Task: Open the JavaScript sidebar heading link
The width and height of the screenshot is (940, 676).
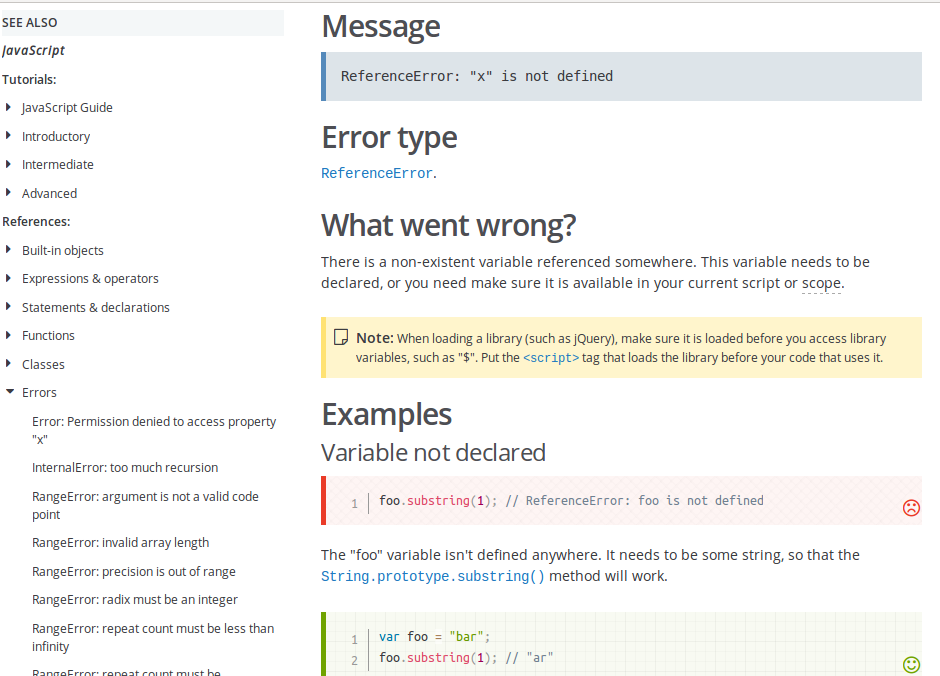Action: [x=33, y=50]
